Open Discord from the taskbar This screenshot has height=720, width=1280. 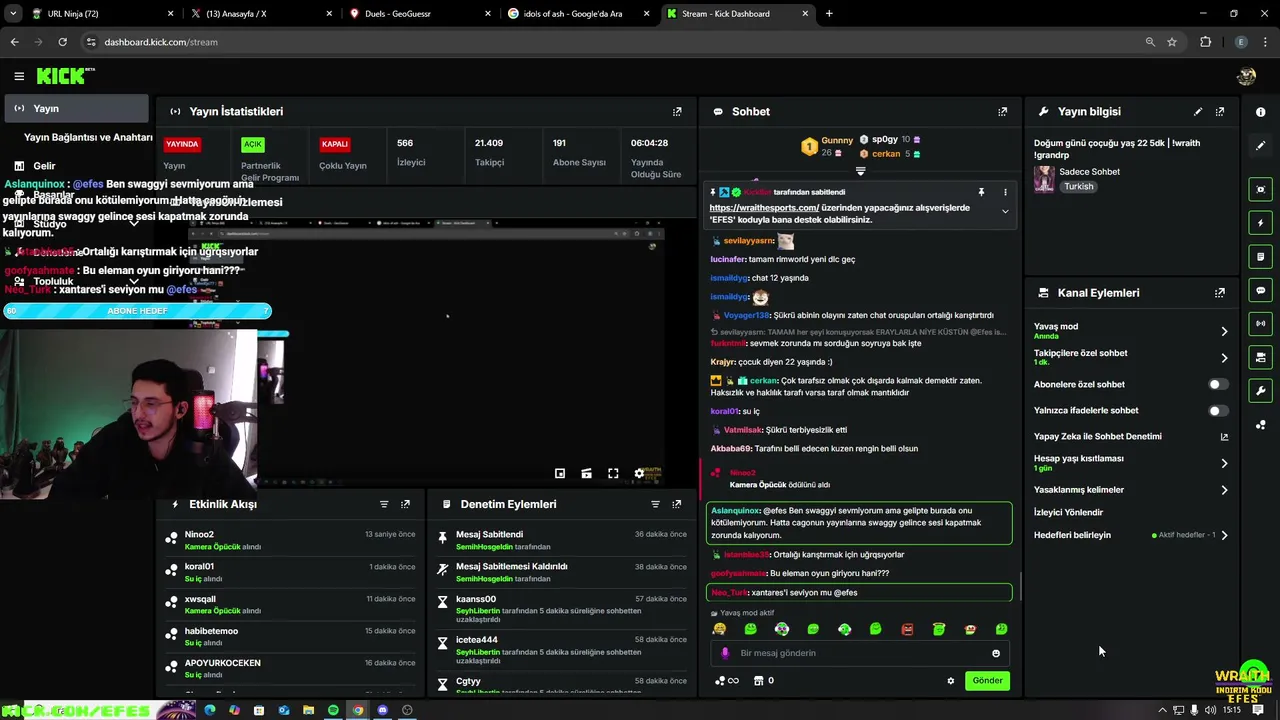(x=382, y=710)
